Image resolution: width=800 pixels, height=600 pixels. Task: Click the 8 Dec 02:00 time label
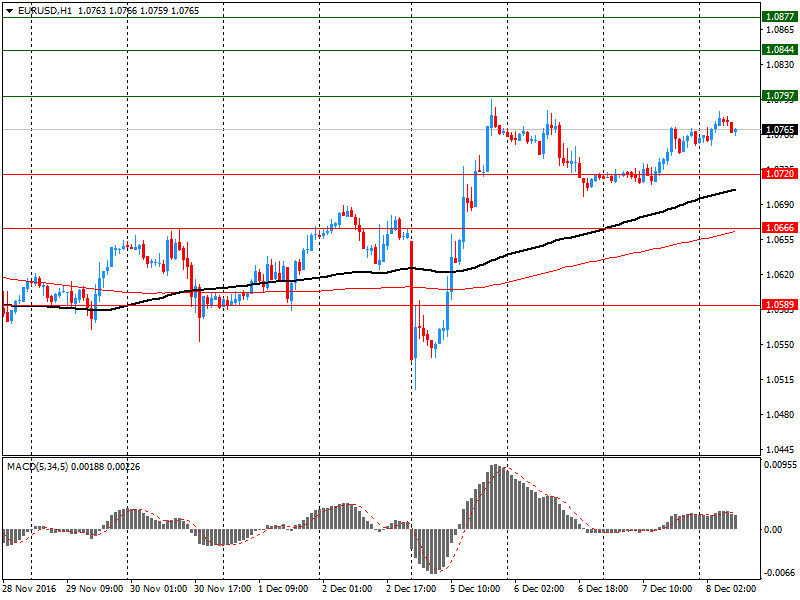tap(731, 588)
